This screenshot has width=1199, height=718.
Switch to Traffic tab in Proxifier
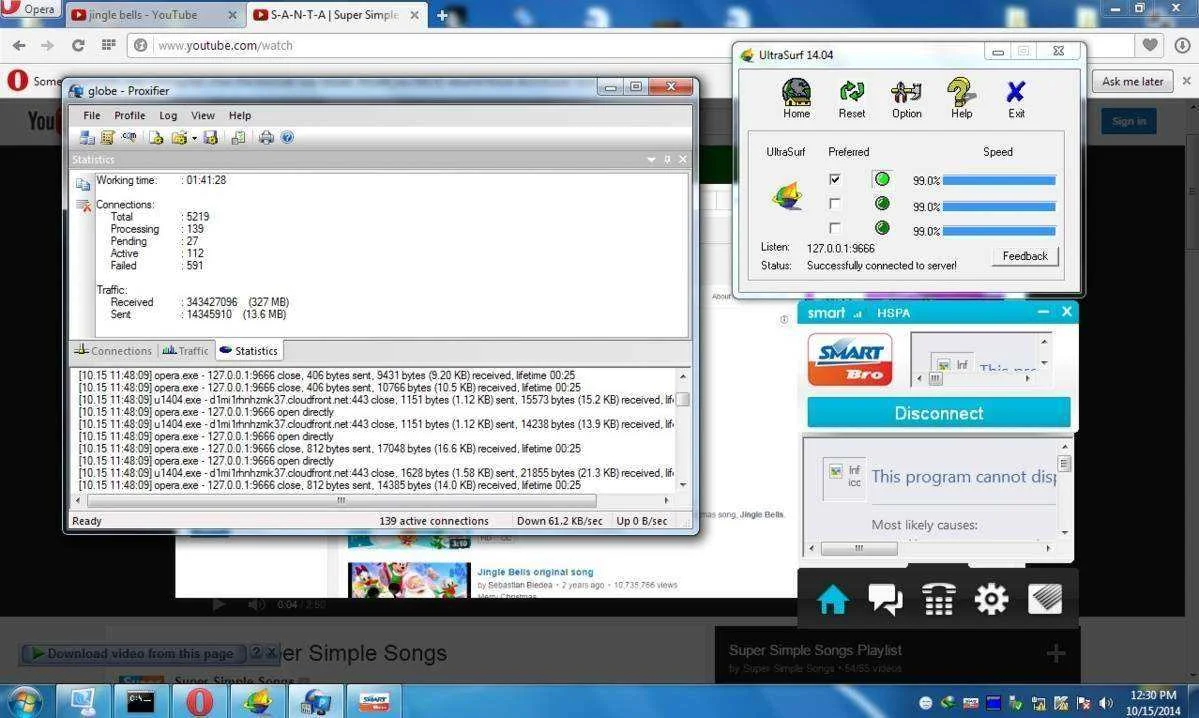(x=186, y=351)
